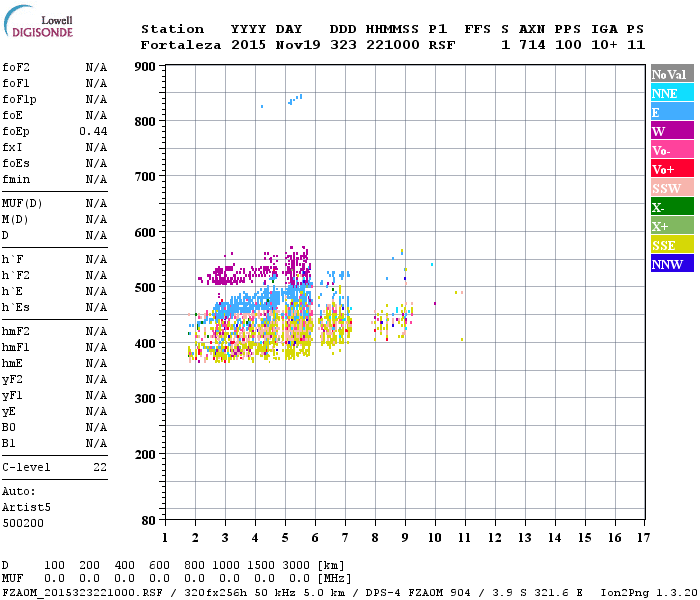700x600 pixels.
Task: Click the Lowell Digisonde logo
Action: 38,21
